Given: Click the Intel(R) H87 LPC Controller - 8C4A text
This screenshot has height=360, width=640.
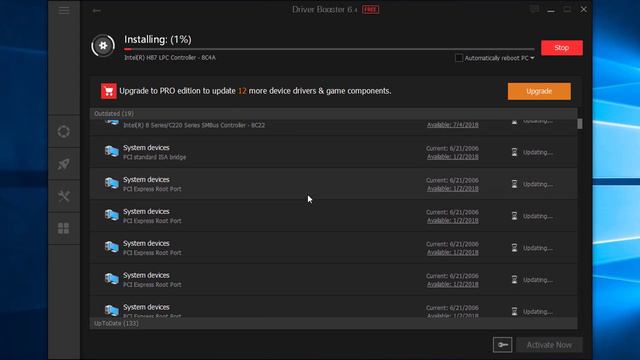Looking at the screenshot, I should 170,58.
